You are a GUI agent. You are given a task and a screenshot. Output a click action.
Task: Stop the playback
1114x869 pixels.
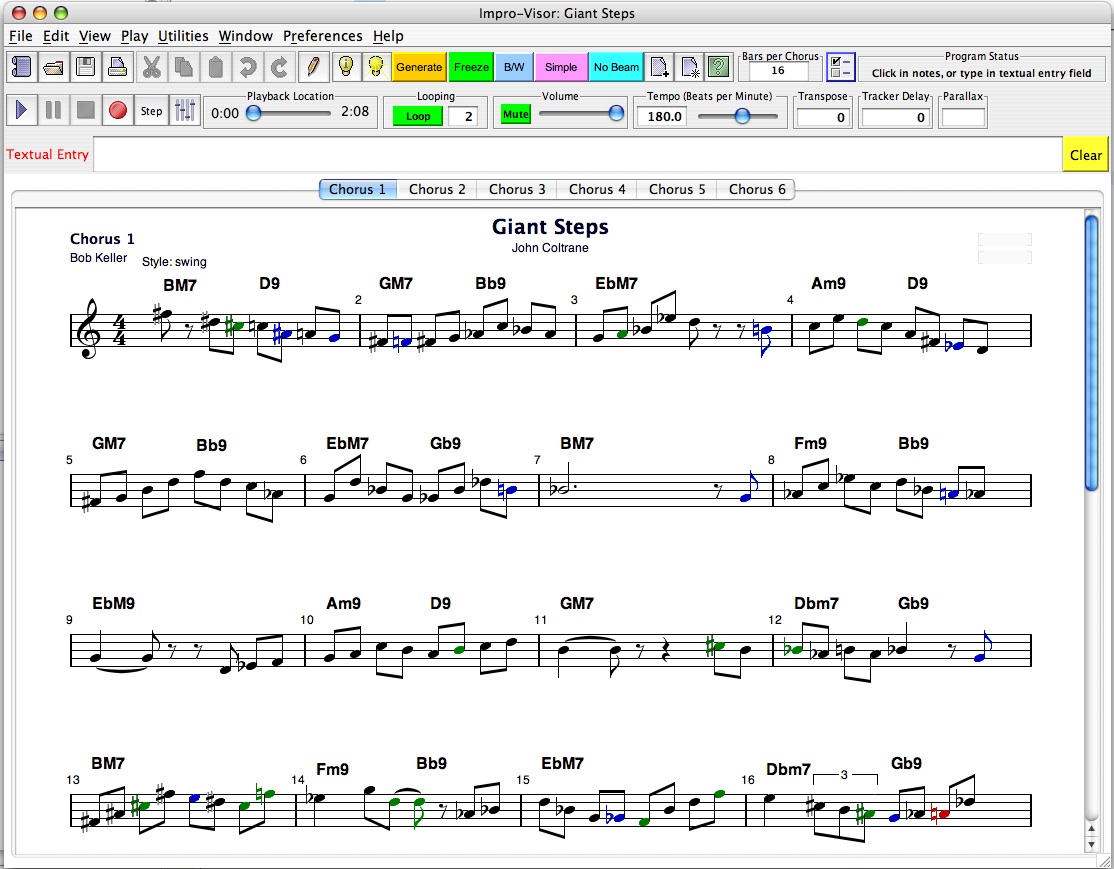click(85, 110)
